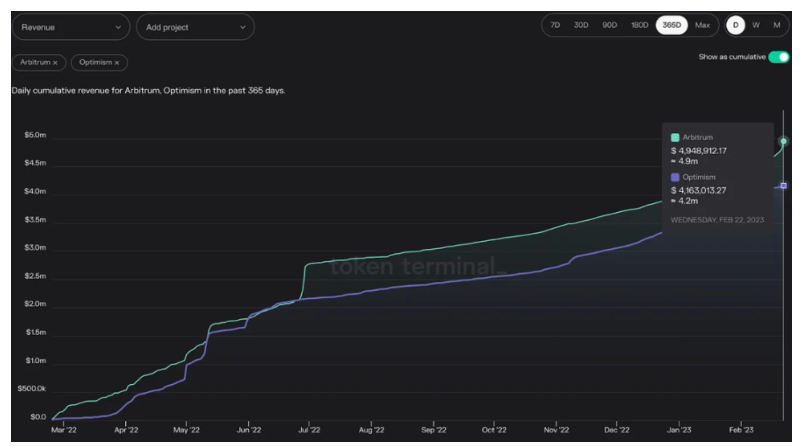803x447 pixels.
Task: Click the $0.0 axis label
Action: click(x=38, y=417)
